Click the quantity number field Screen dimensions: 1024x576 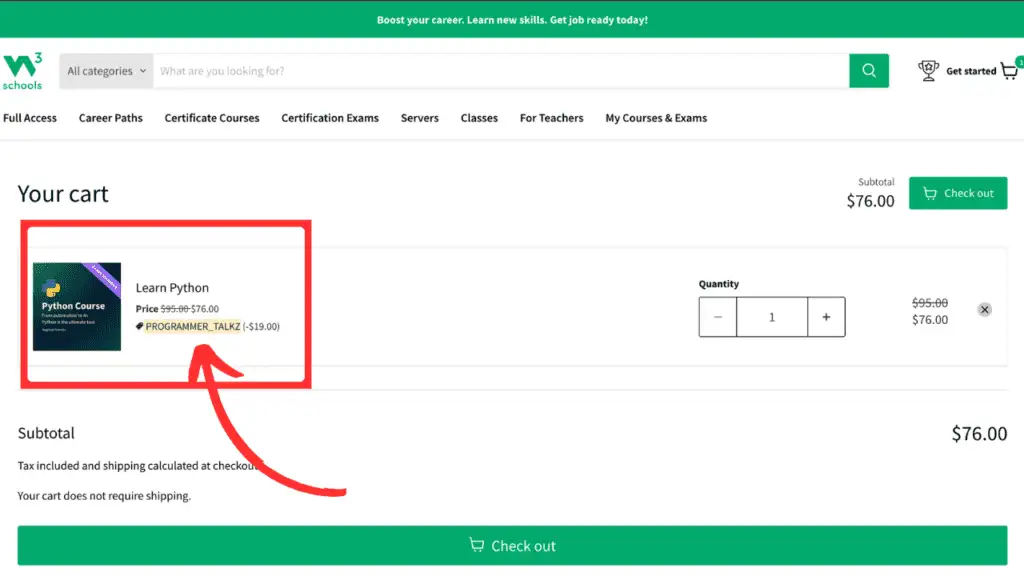pyautogui.click(x=772, y=317)
